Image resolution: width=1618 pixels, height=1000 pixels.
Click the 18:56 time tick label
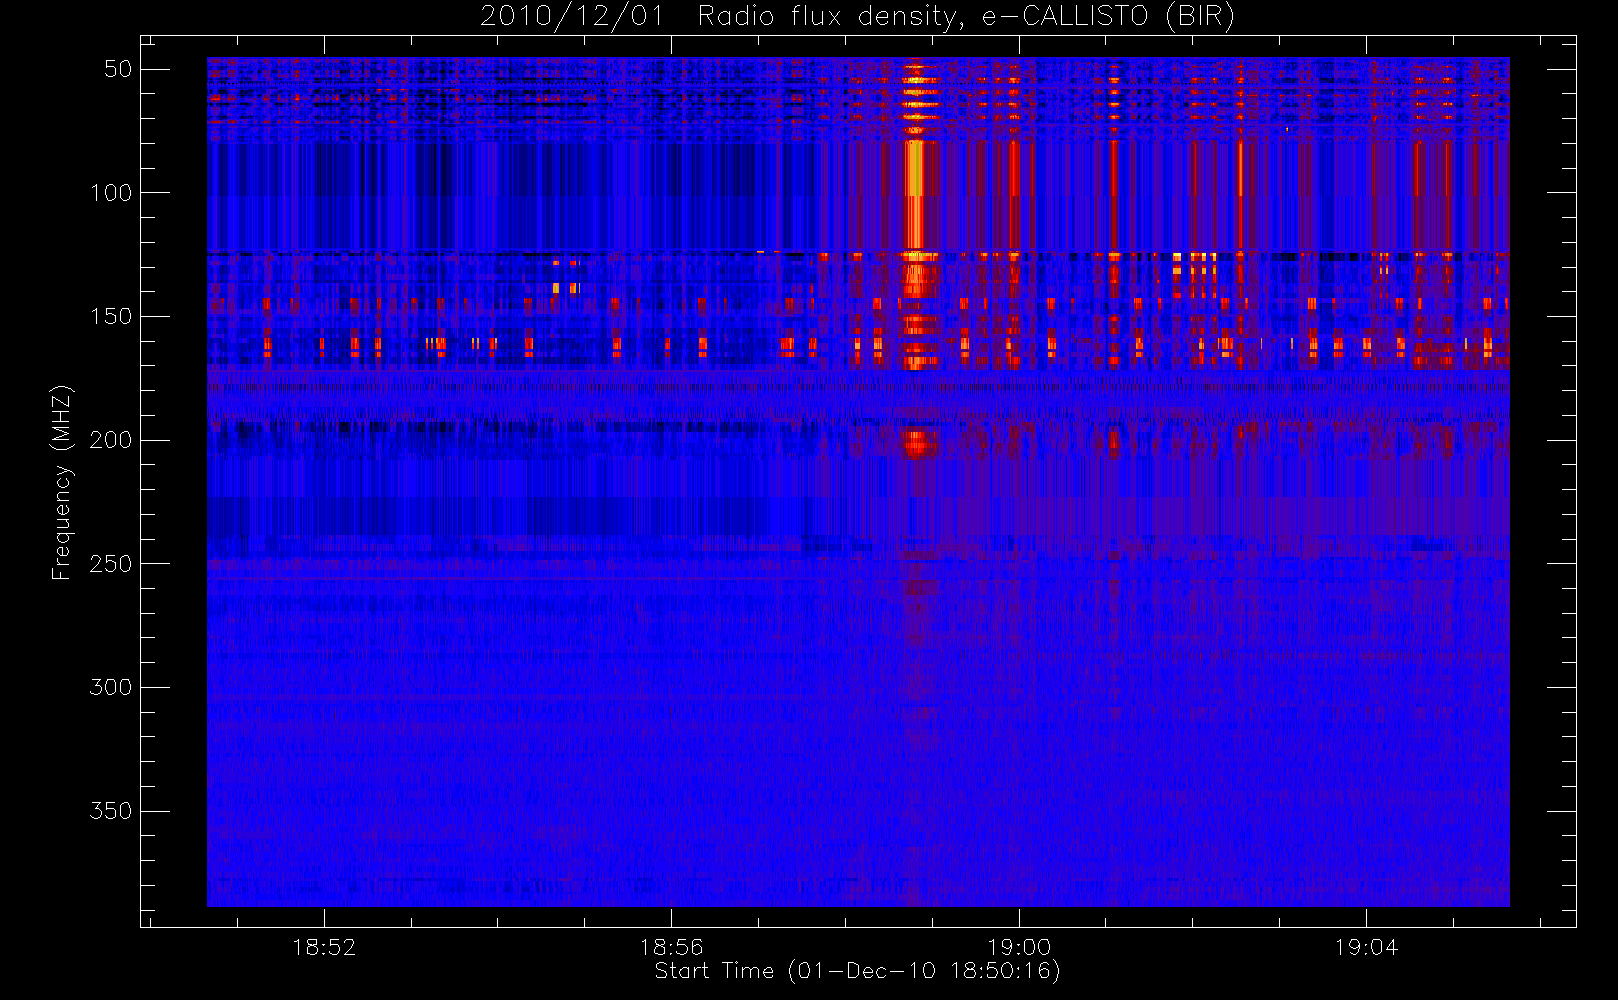point(671,947)
